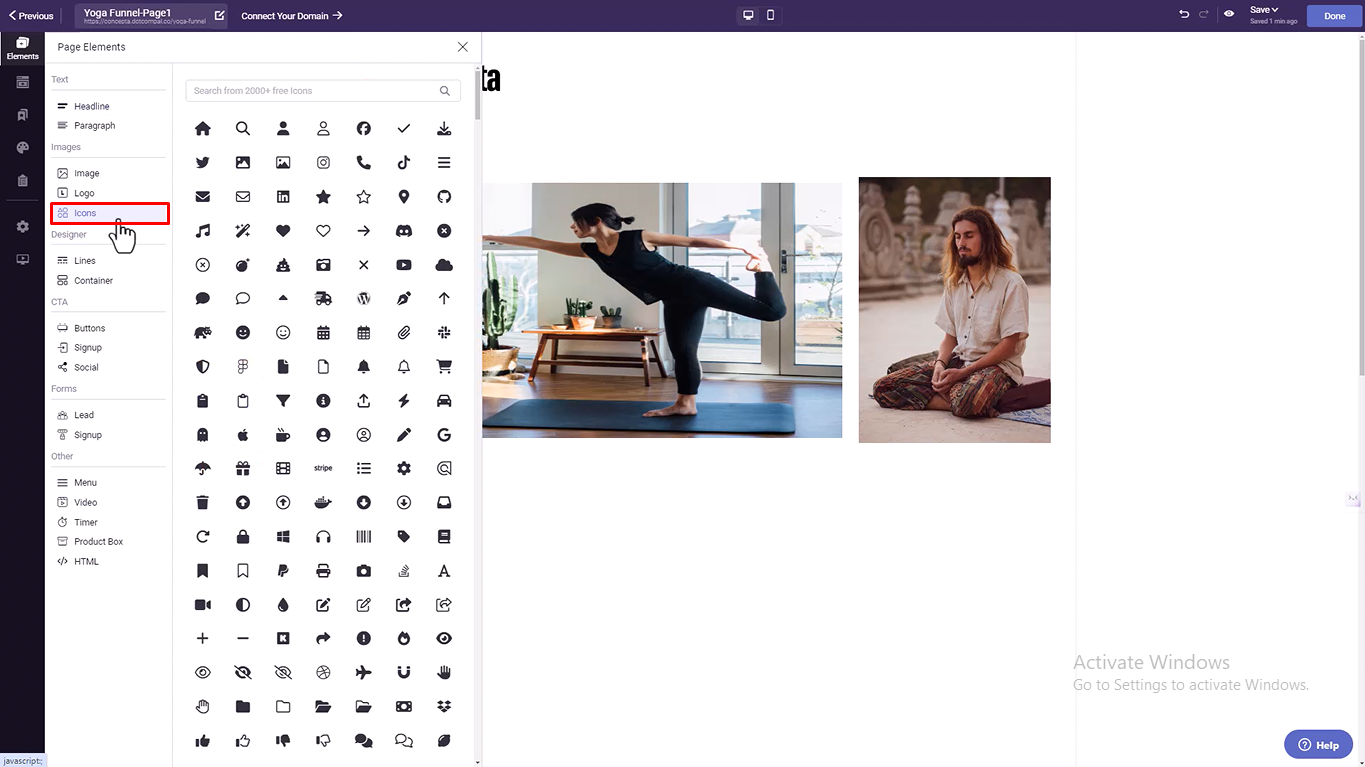Viewport: 1365px width, 767px height.
Task: Open the Elements sidebar tab
Action: point(22,48)
